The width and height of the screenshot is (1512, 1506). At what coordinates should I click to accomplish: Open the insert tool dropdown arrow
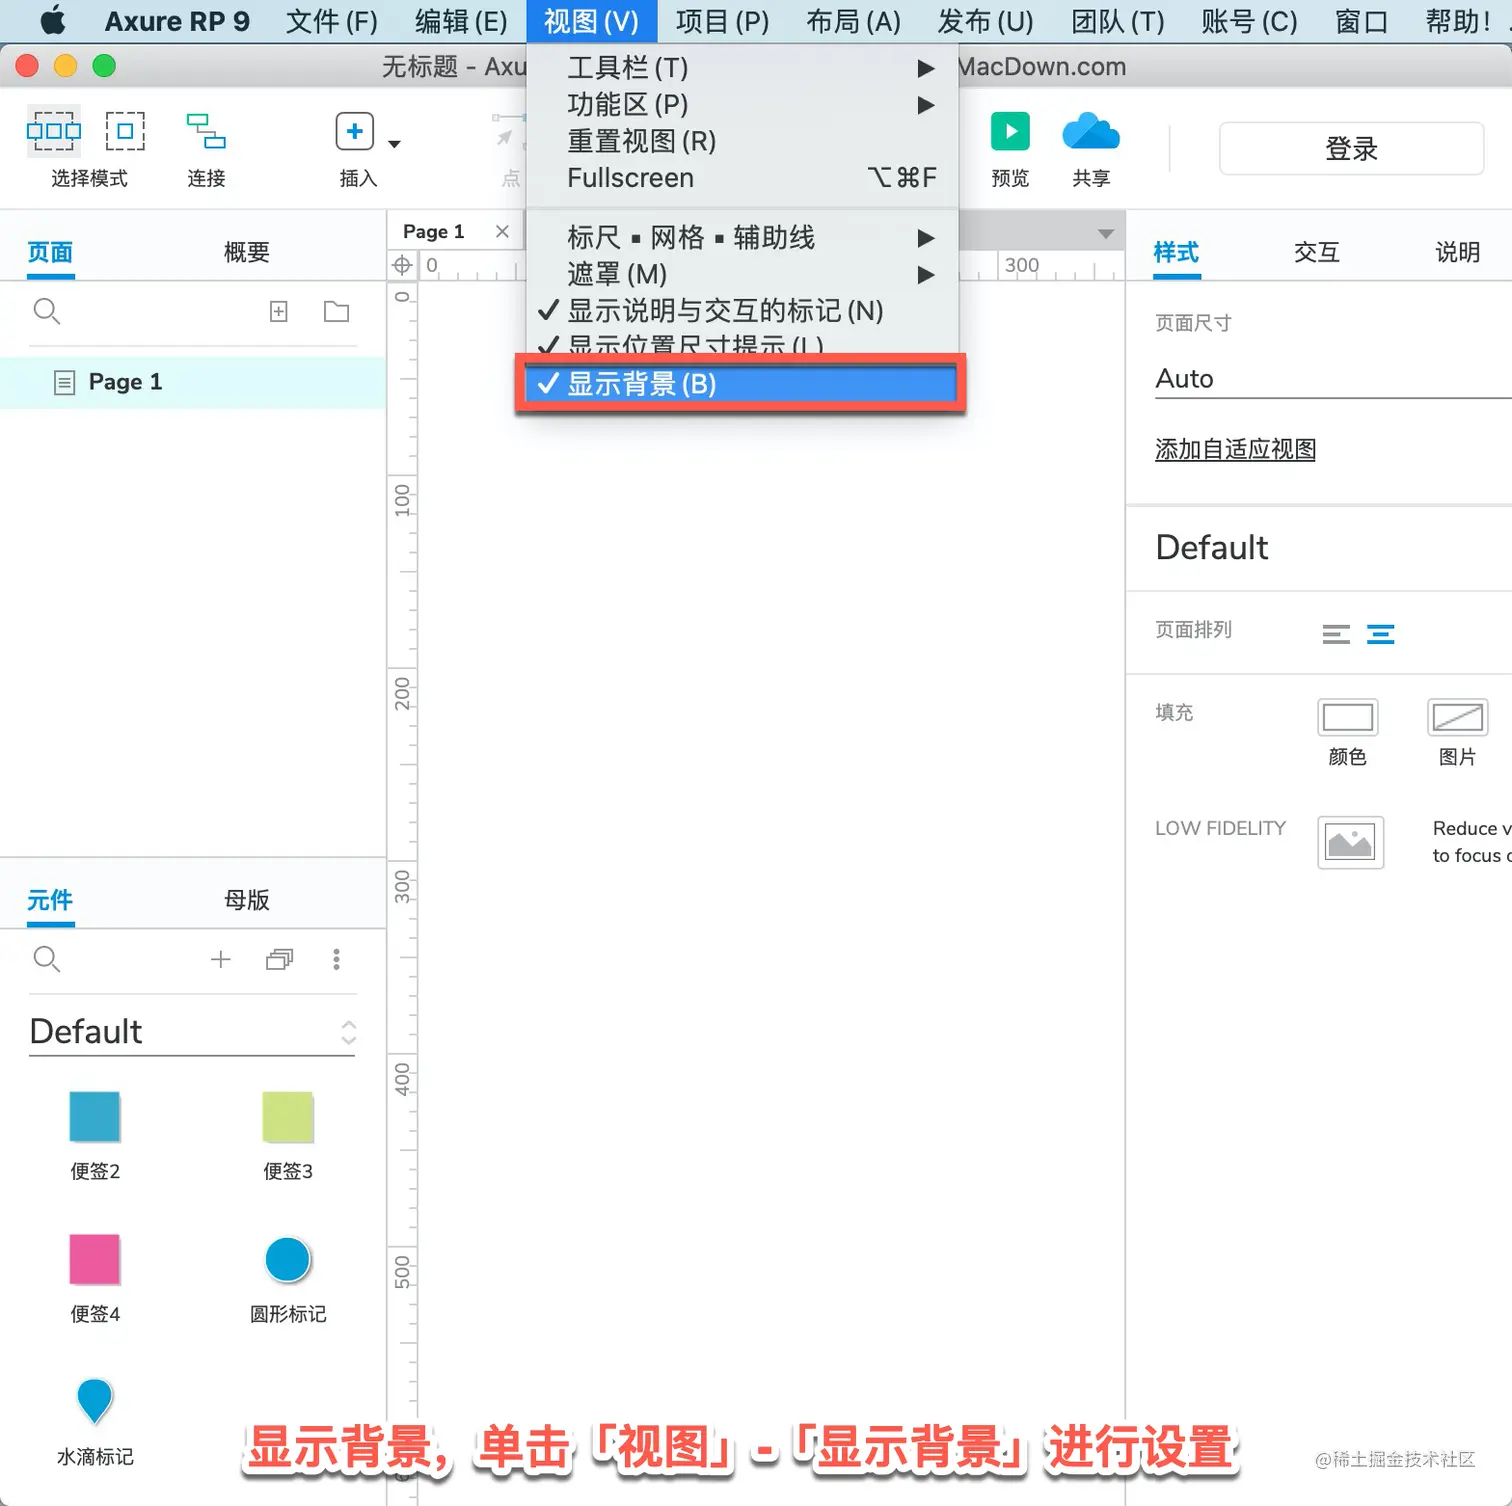tap(394, 144)
